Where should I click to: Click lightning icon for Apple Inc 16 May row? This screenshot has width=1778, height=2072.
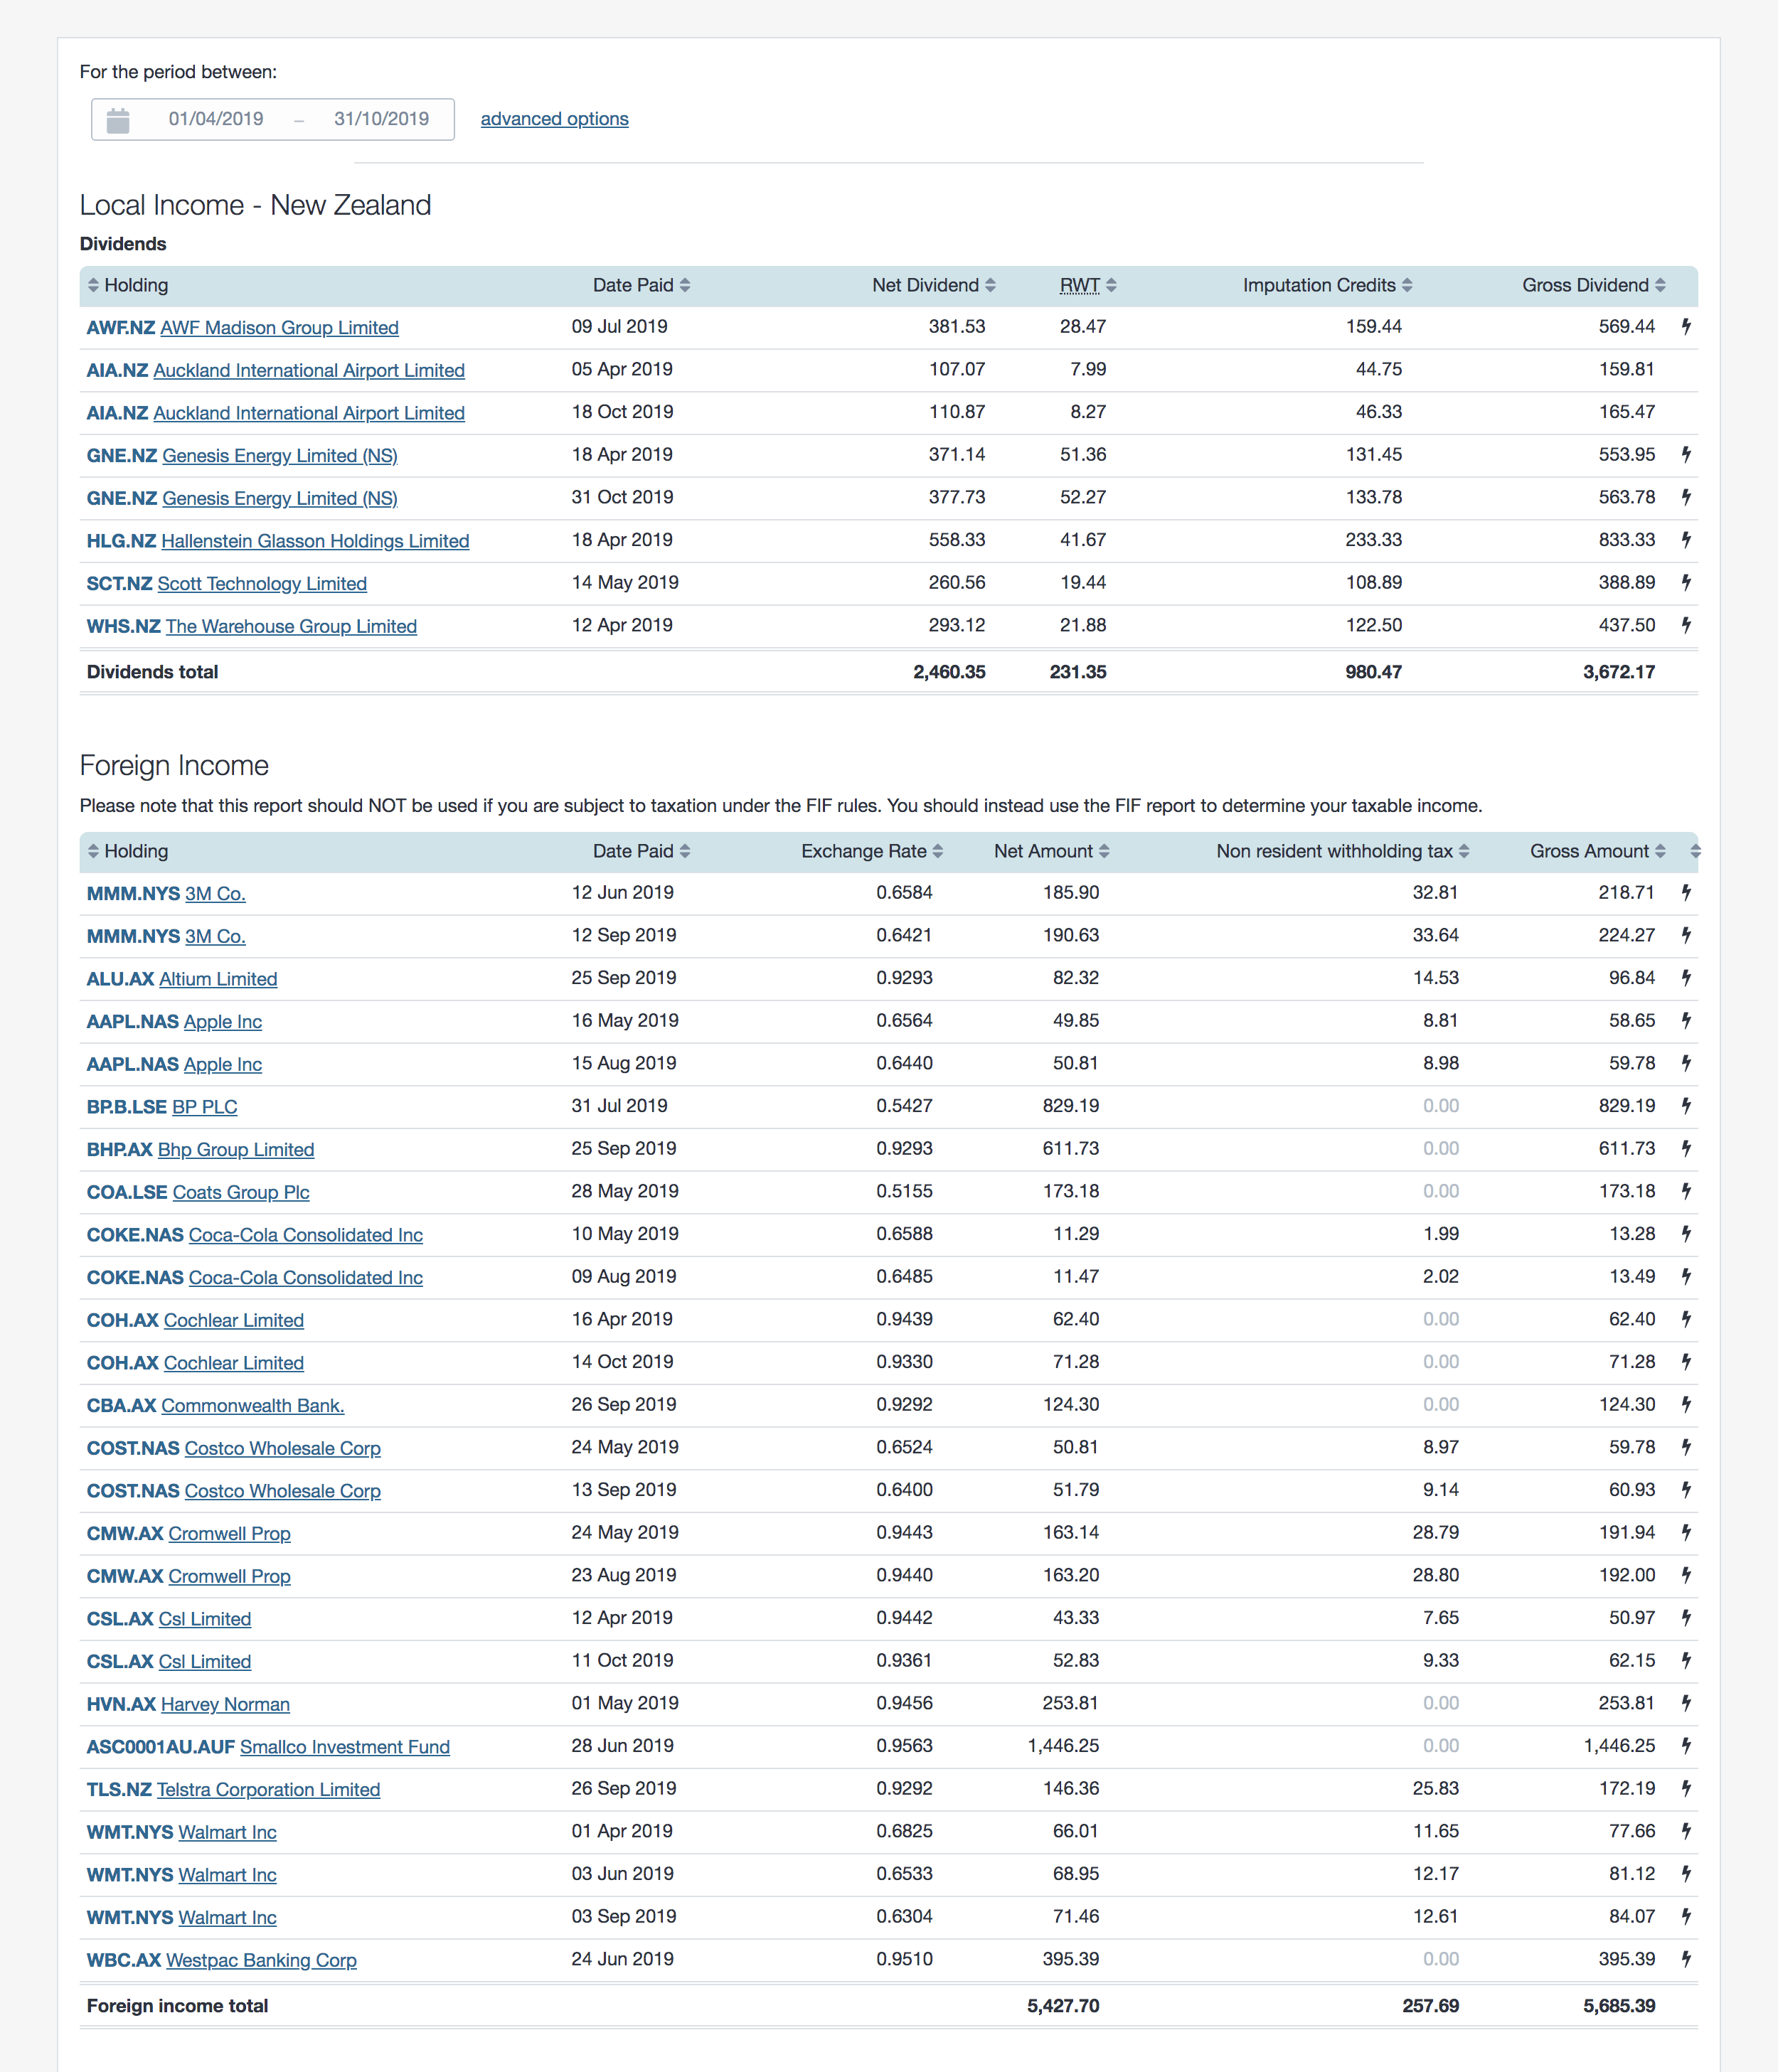[x=1686, y=1021]
